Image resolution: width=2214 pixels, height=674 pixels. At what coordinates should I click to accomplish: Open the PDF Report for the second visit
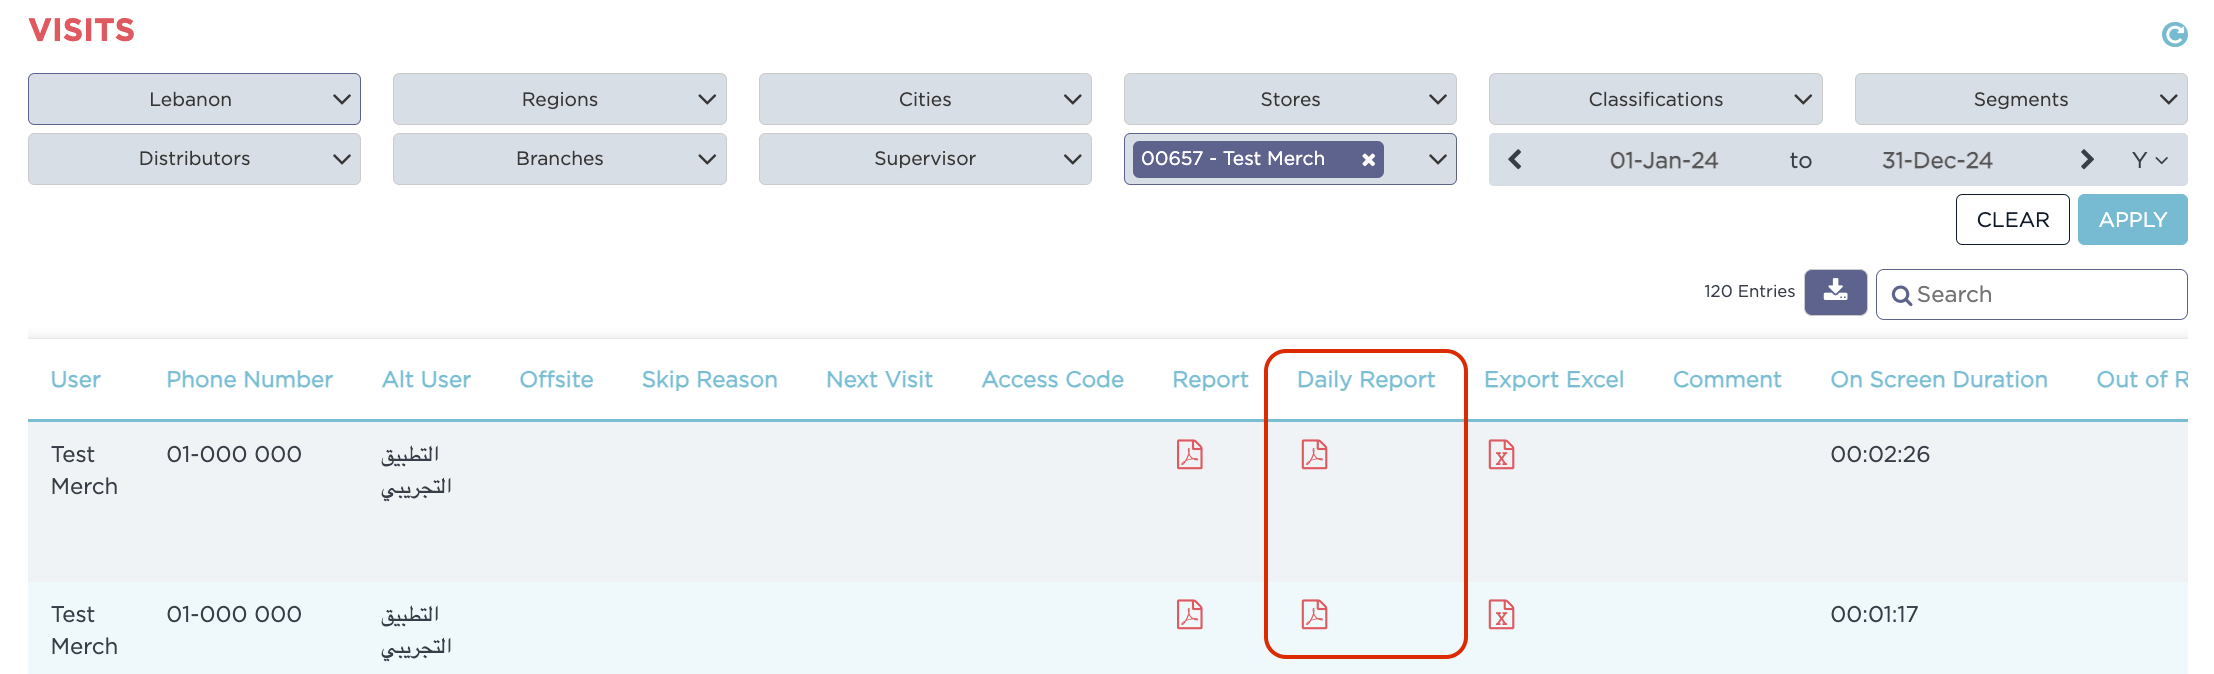pos(1189,614)
